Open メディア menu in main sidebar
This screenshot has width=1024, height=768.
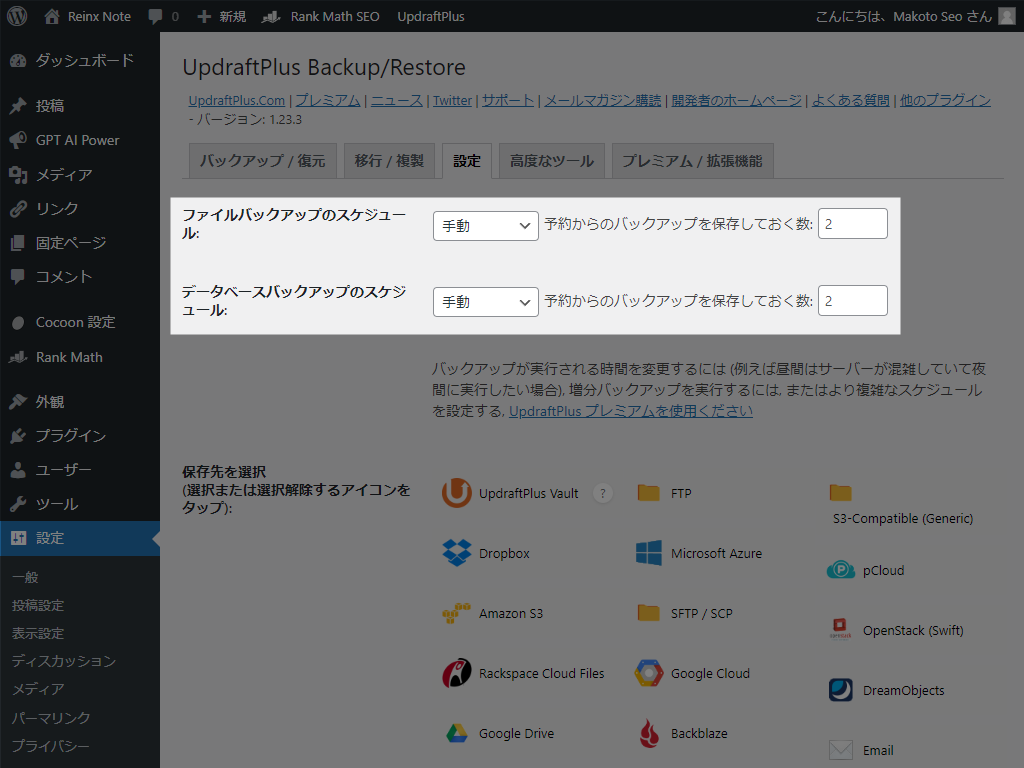coord(80,174)
